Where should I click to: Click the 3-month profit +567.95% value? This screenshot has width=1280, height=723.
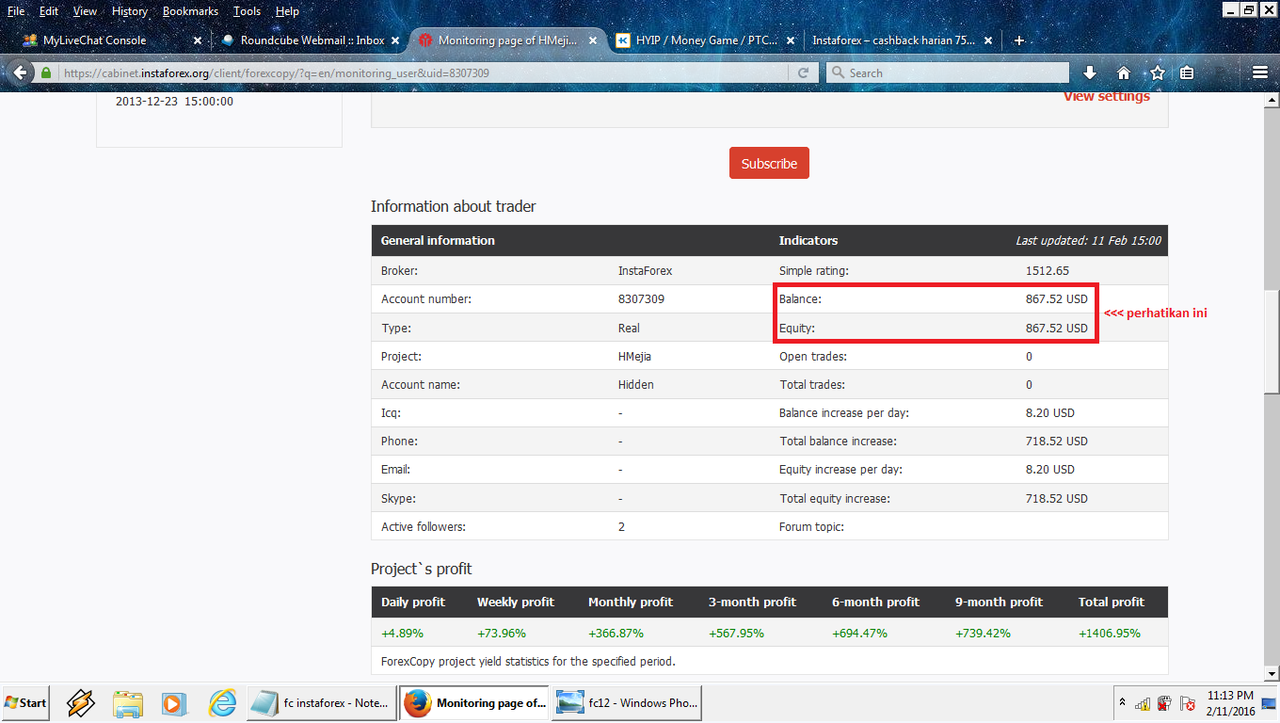pos(737,633)
